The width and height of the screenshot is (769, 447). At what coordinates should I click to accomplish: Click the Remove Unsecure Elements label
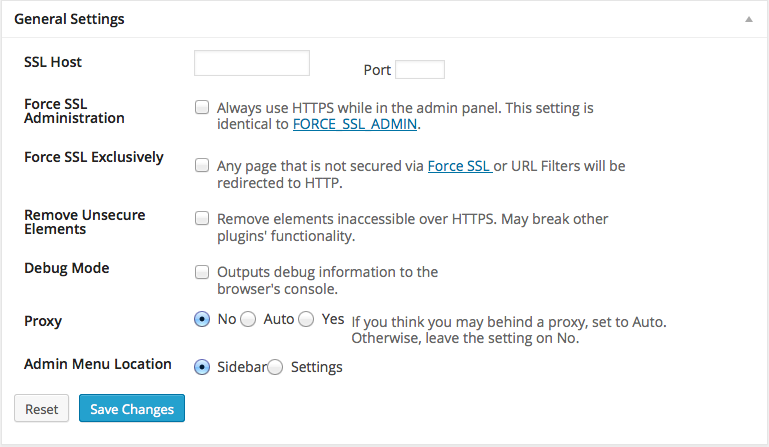[x=85, y=222]
